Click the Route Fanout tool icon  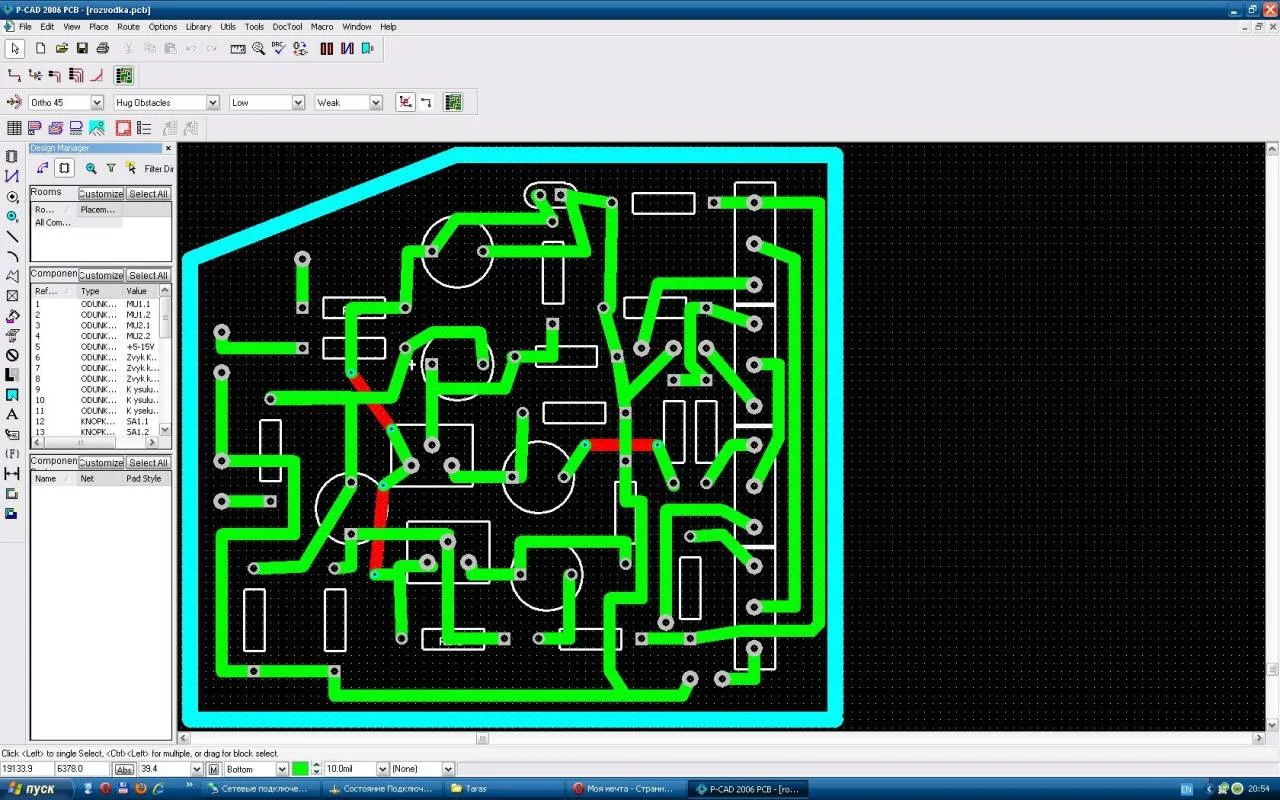(x=35, y=75)
